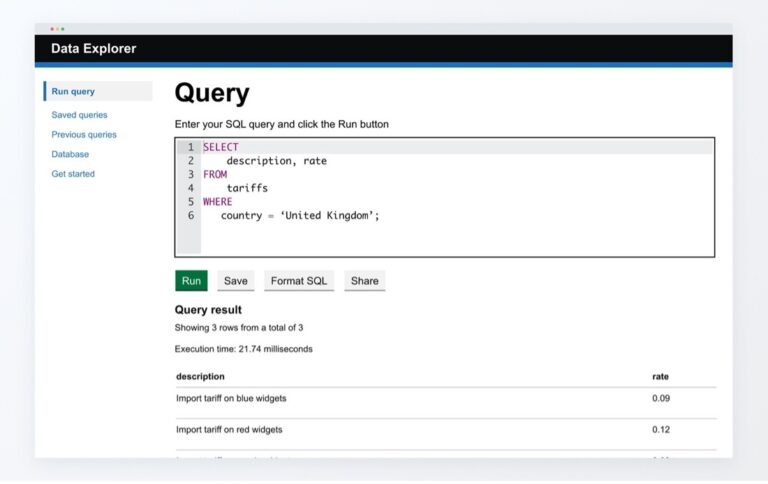Click line number 1 in editor gutter
The height and width of the screenshot is (484, 768).
coord(190,147)
